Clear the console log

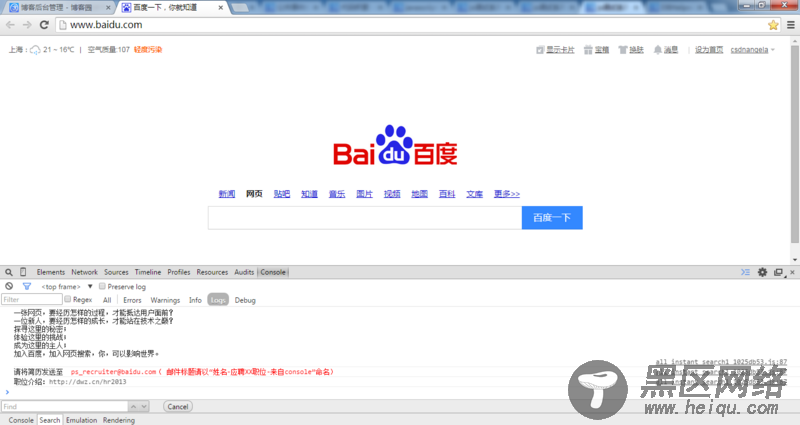[x=9, y=286]
